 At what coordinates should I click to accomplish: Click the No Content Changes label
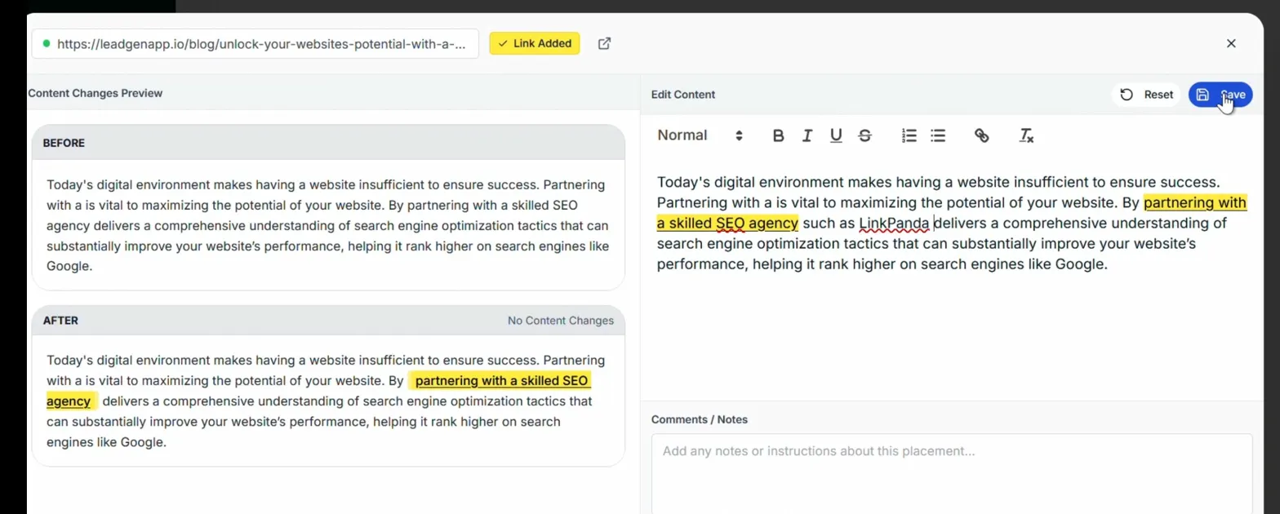point(560,321)
